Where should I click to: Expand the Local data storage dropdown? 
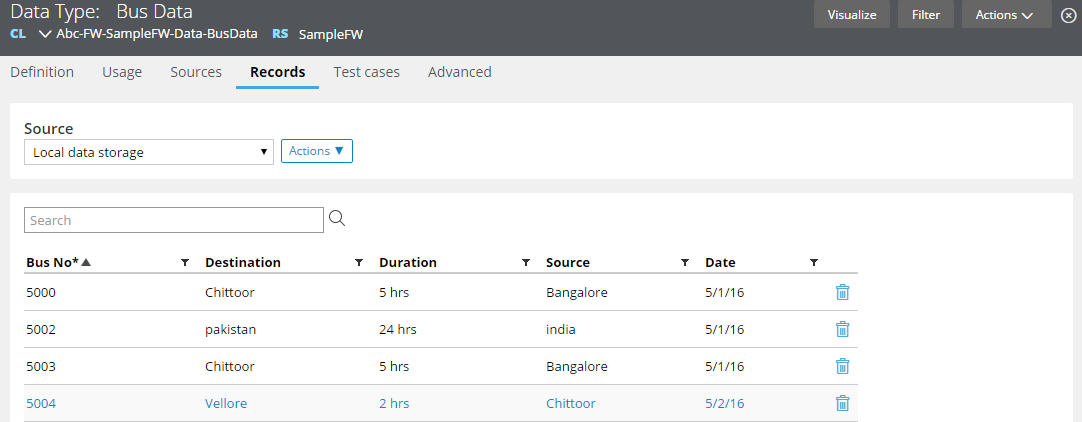click(x=148, y=152)
